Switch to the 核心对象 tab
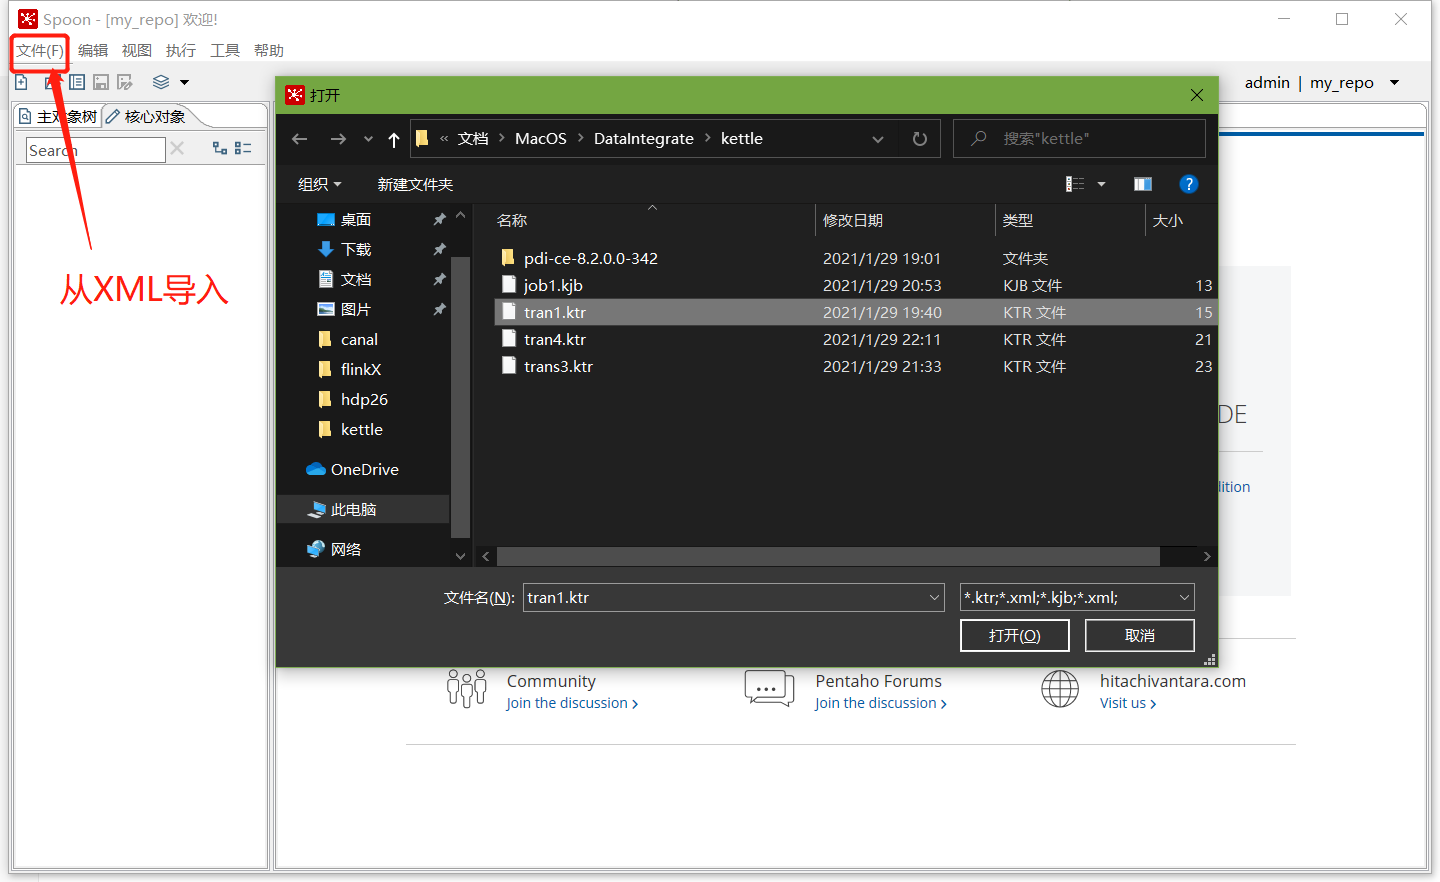The height and width of the screenshot is (882, 1440). pyautogui.click(x=147, y=117)
